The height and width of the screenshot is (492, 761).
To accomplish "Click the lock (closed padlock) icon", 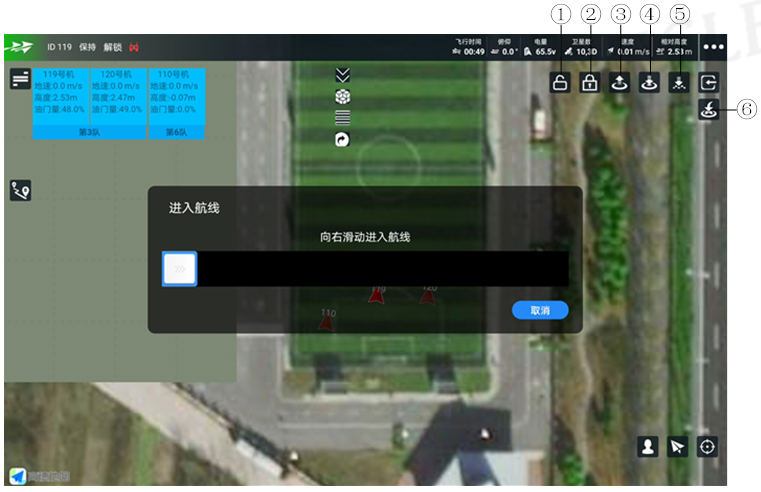I will (x=590, y=83).
